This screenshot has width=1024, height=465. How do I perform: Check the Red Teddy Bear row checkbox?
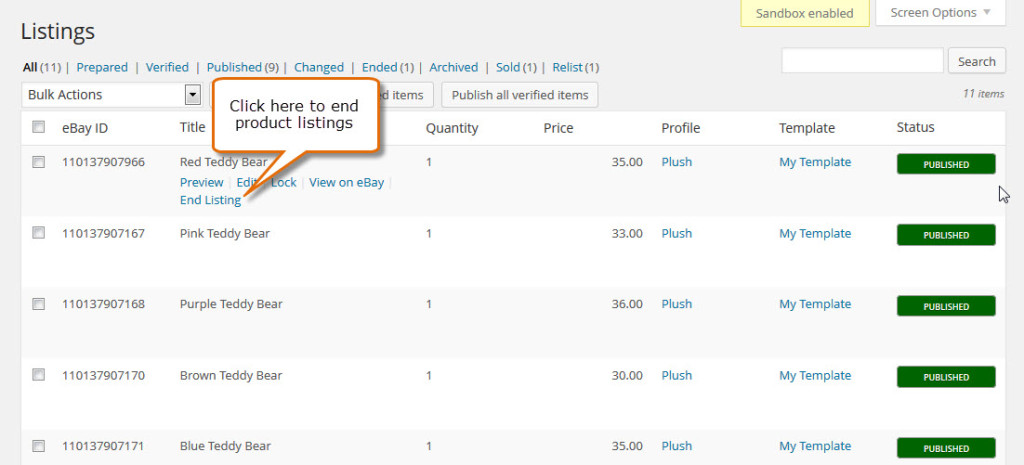(39, 162)
